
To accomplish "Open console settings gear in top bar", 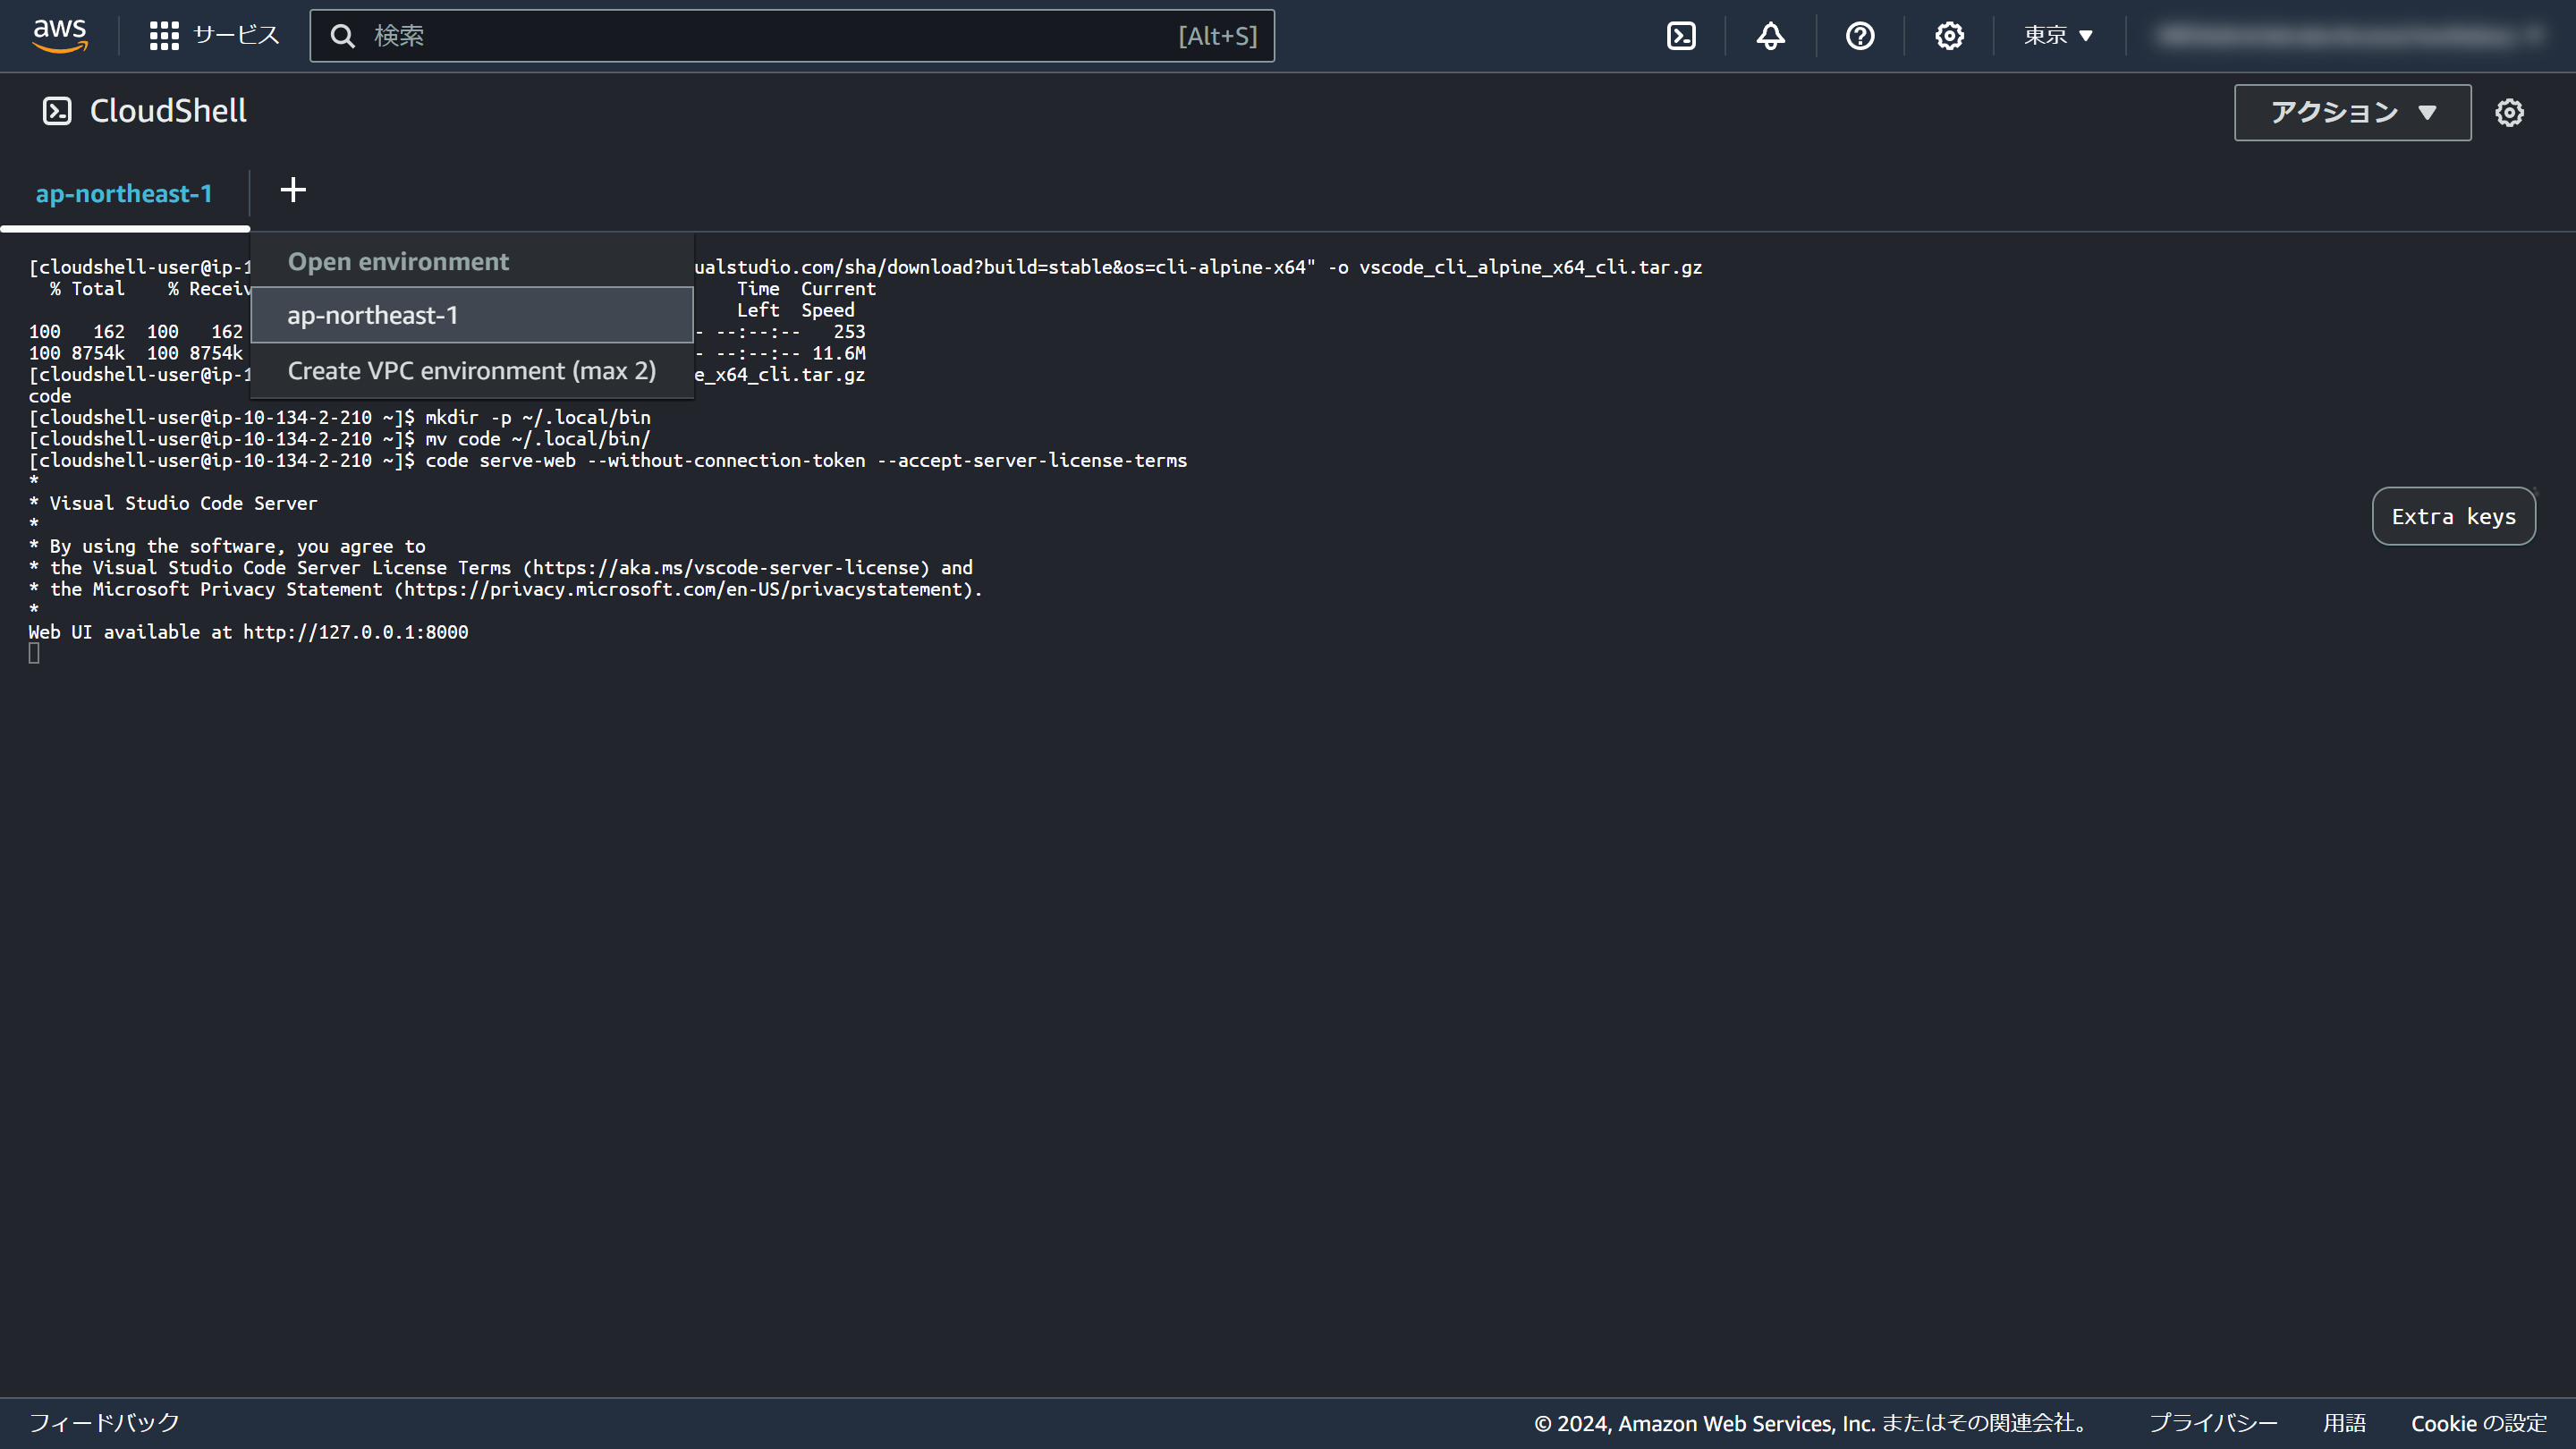I will click(1948, 36).
